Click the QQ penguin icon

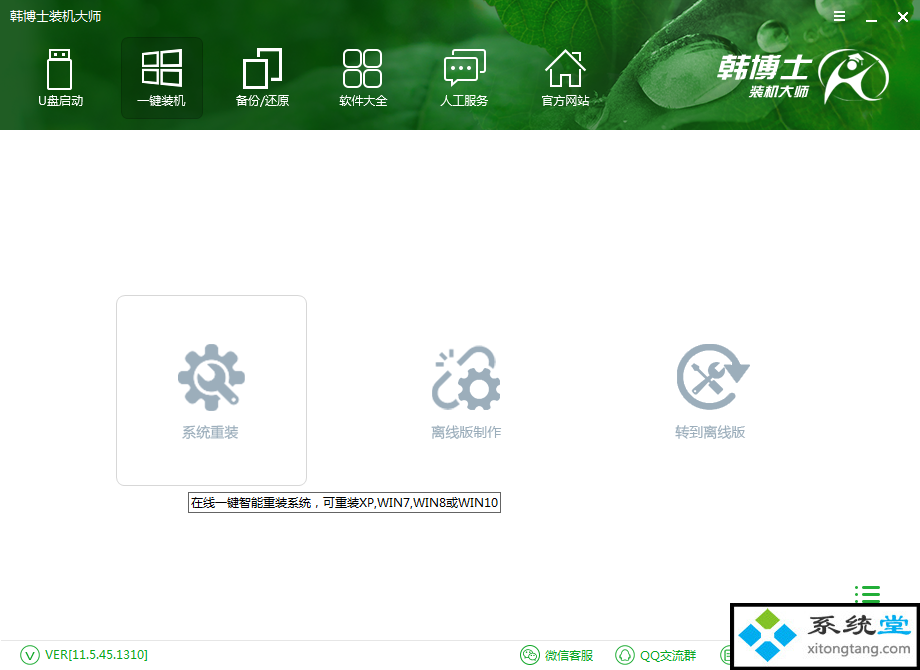[624, 655]
